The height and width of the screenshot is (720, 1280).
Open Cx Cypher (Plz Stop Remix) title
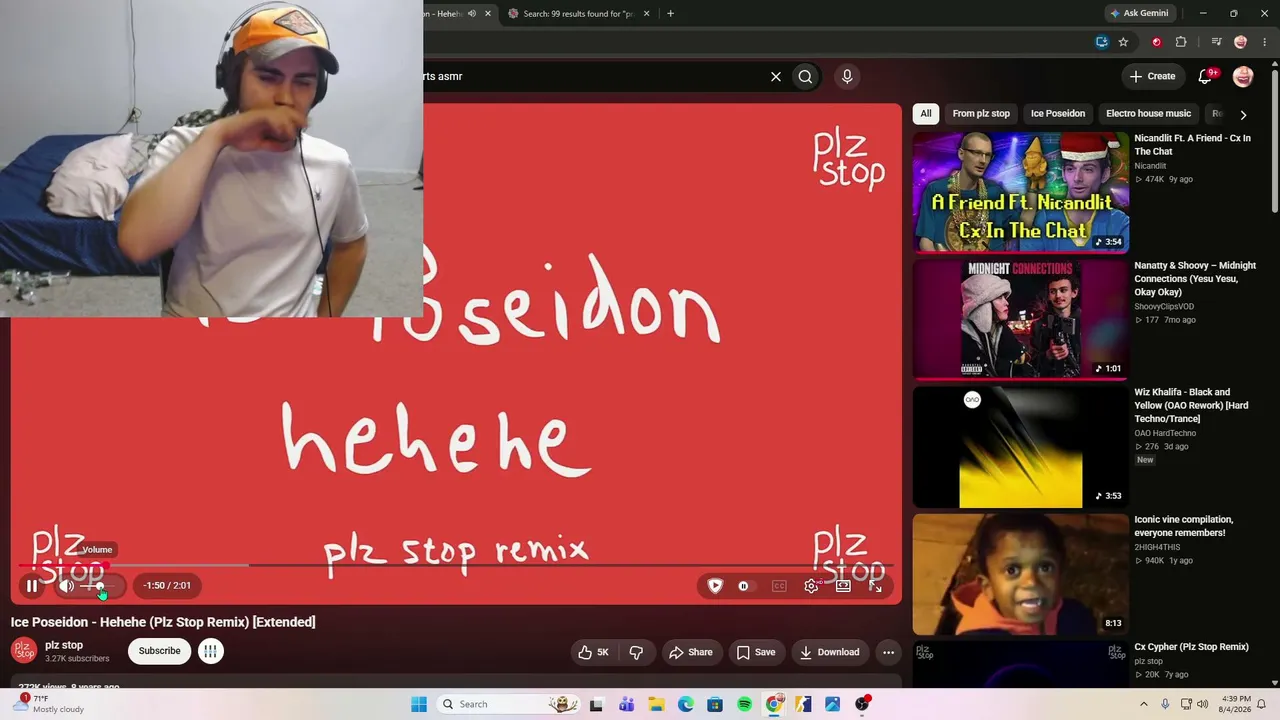[1192, 647]
